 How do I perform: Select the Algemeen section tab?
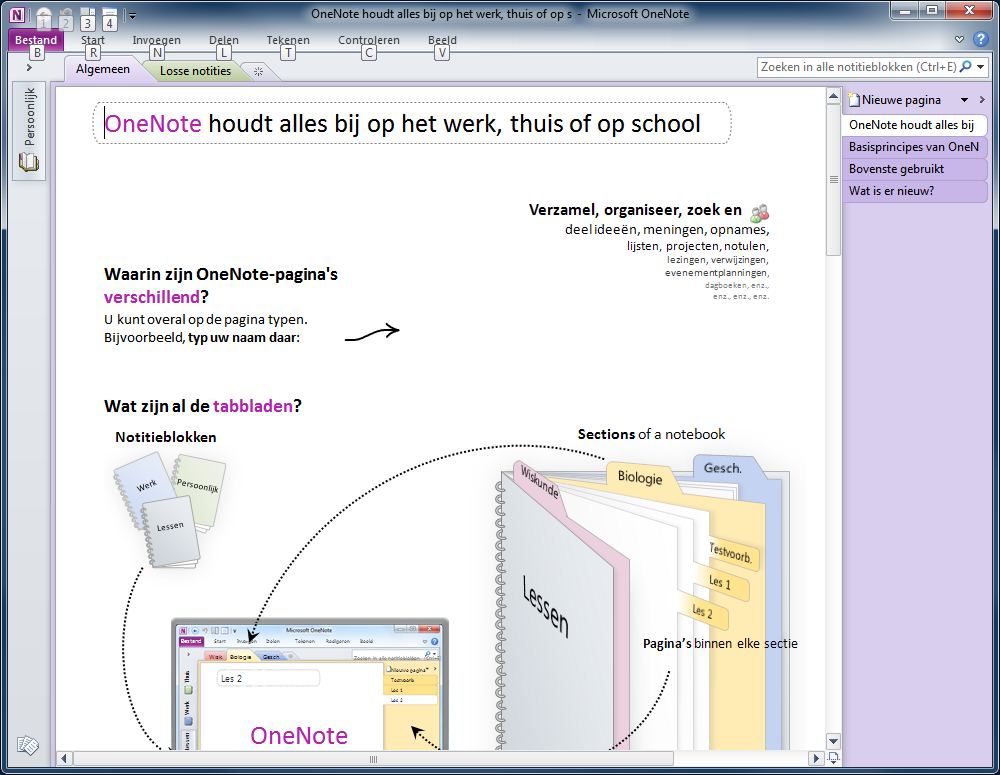(103, 69)
